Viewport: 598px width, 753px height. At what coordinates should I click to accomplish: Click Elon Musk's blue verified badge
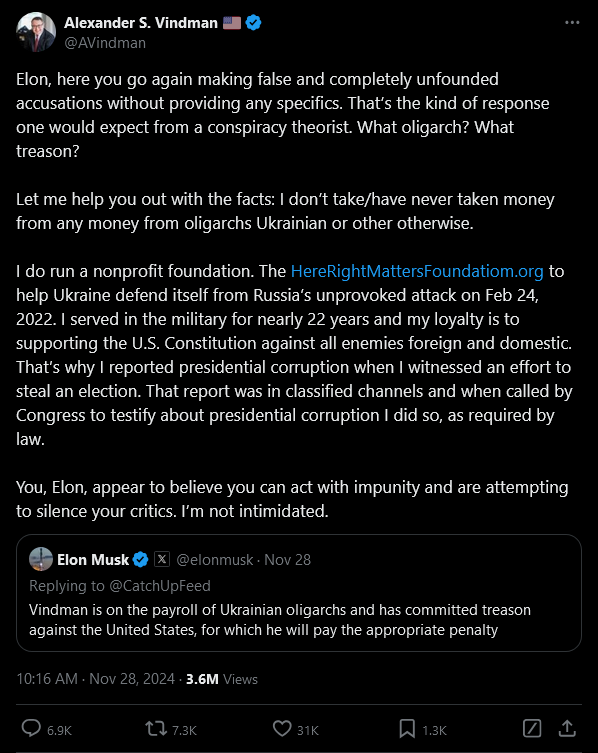[x=140, y=559]
